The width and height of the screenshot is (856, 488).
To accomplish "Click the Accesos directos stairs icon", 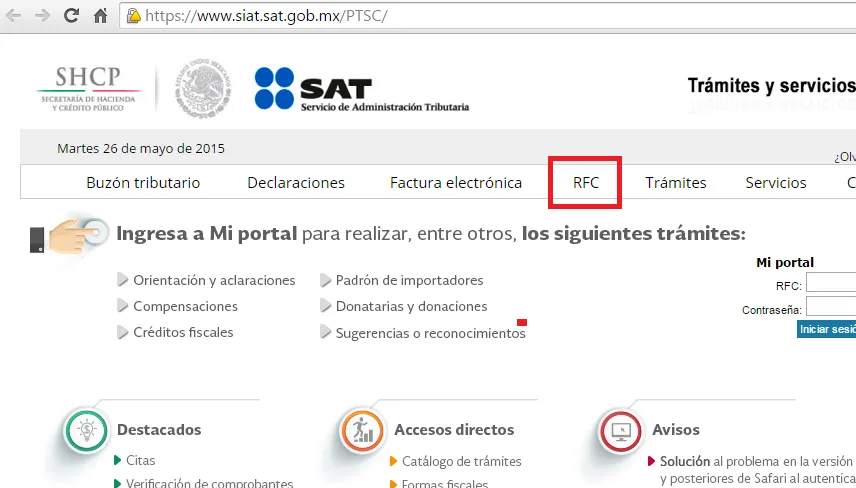I will pyautogui.click(x=361, y=431).
